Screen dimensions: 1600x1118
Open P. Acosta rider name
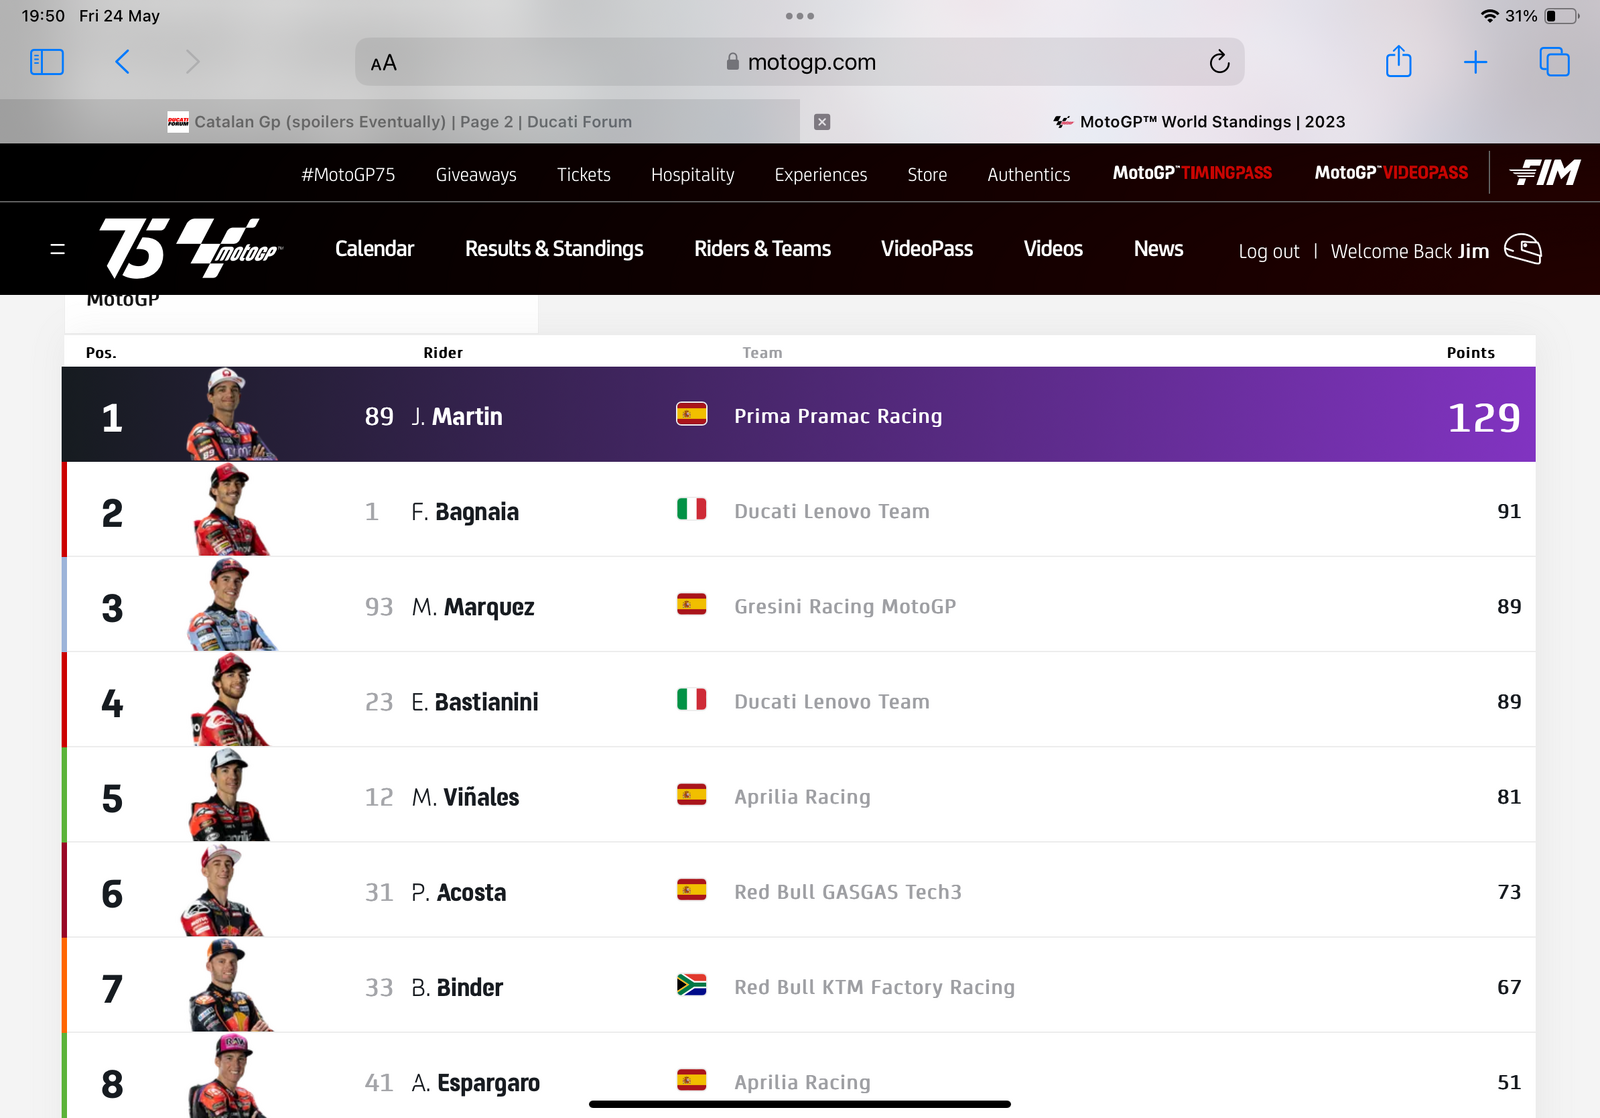tap(459, 892)
